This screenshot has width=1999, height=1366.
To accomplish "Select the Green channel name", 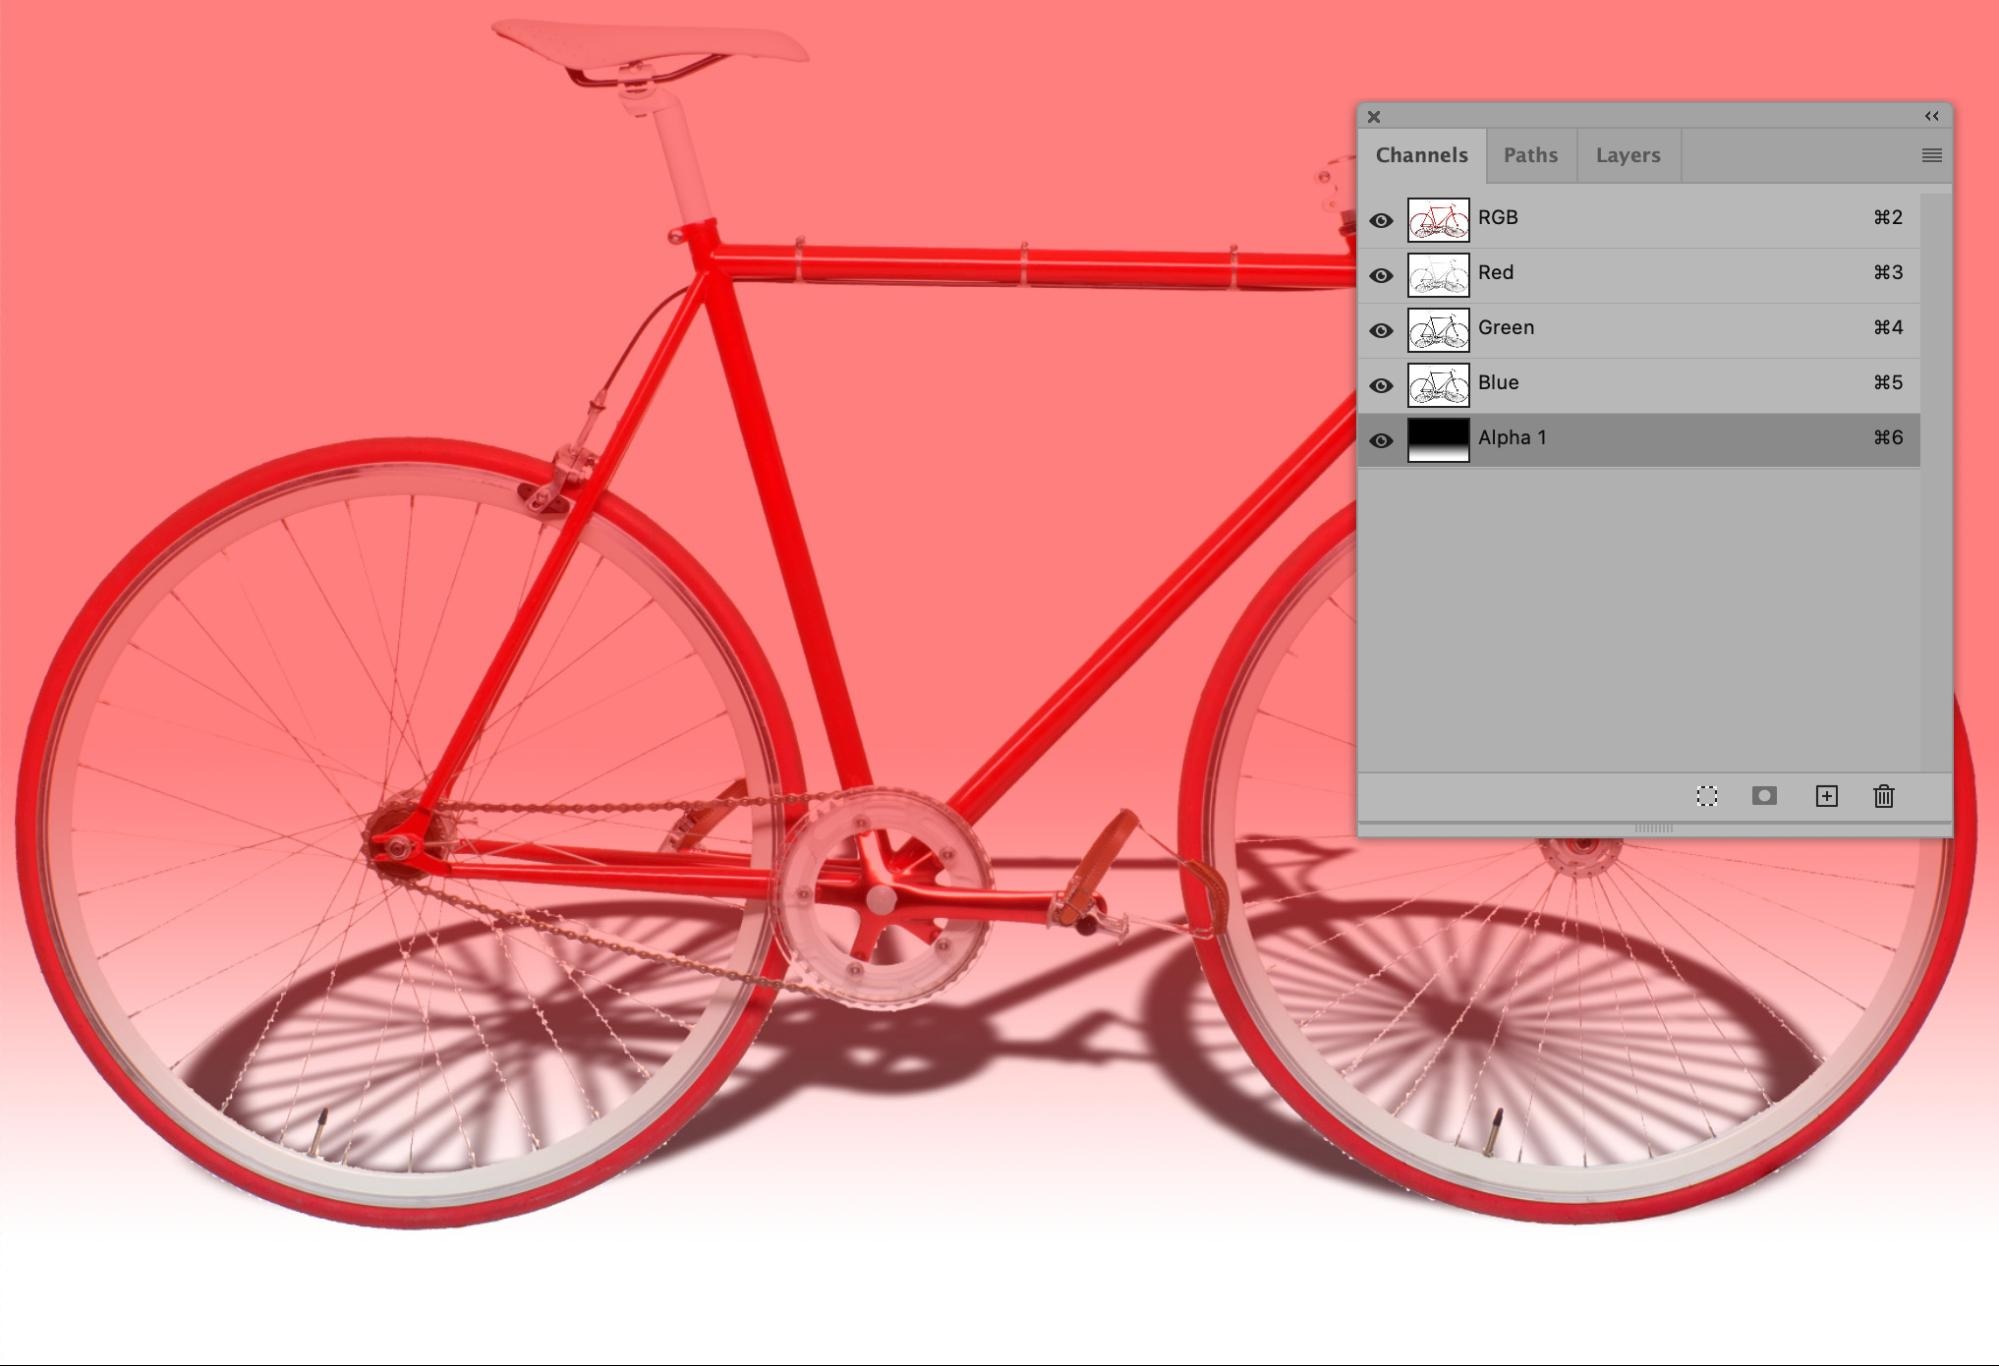I will click(1505, 328).
